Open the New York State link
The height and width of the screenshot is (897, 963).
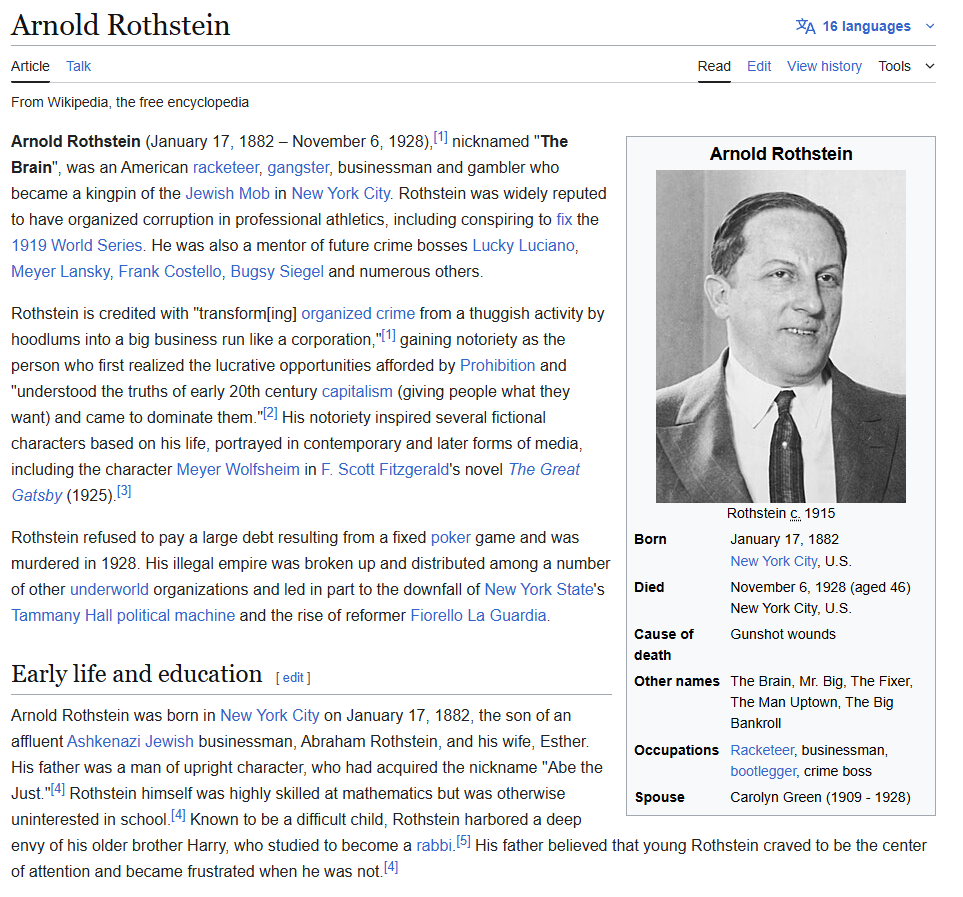coord(539,589)
